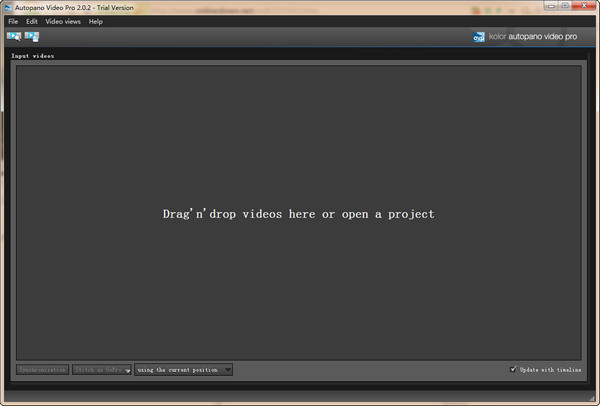Screen dimensions: 600x406
Task: Click the window resize grip
Action: [x=592, y=398]
